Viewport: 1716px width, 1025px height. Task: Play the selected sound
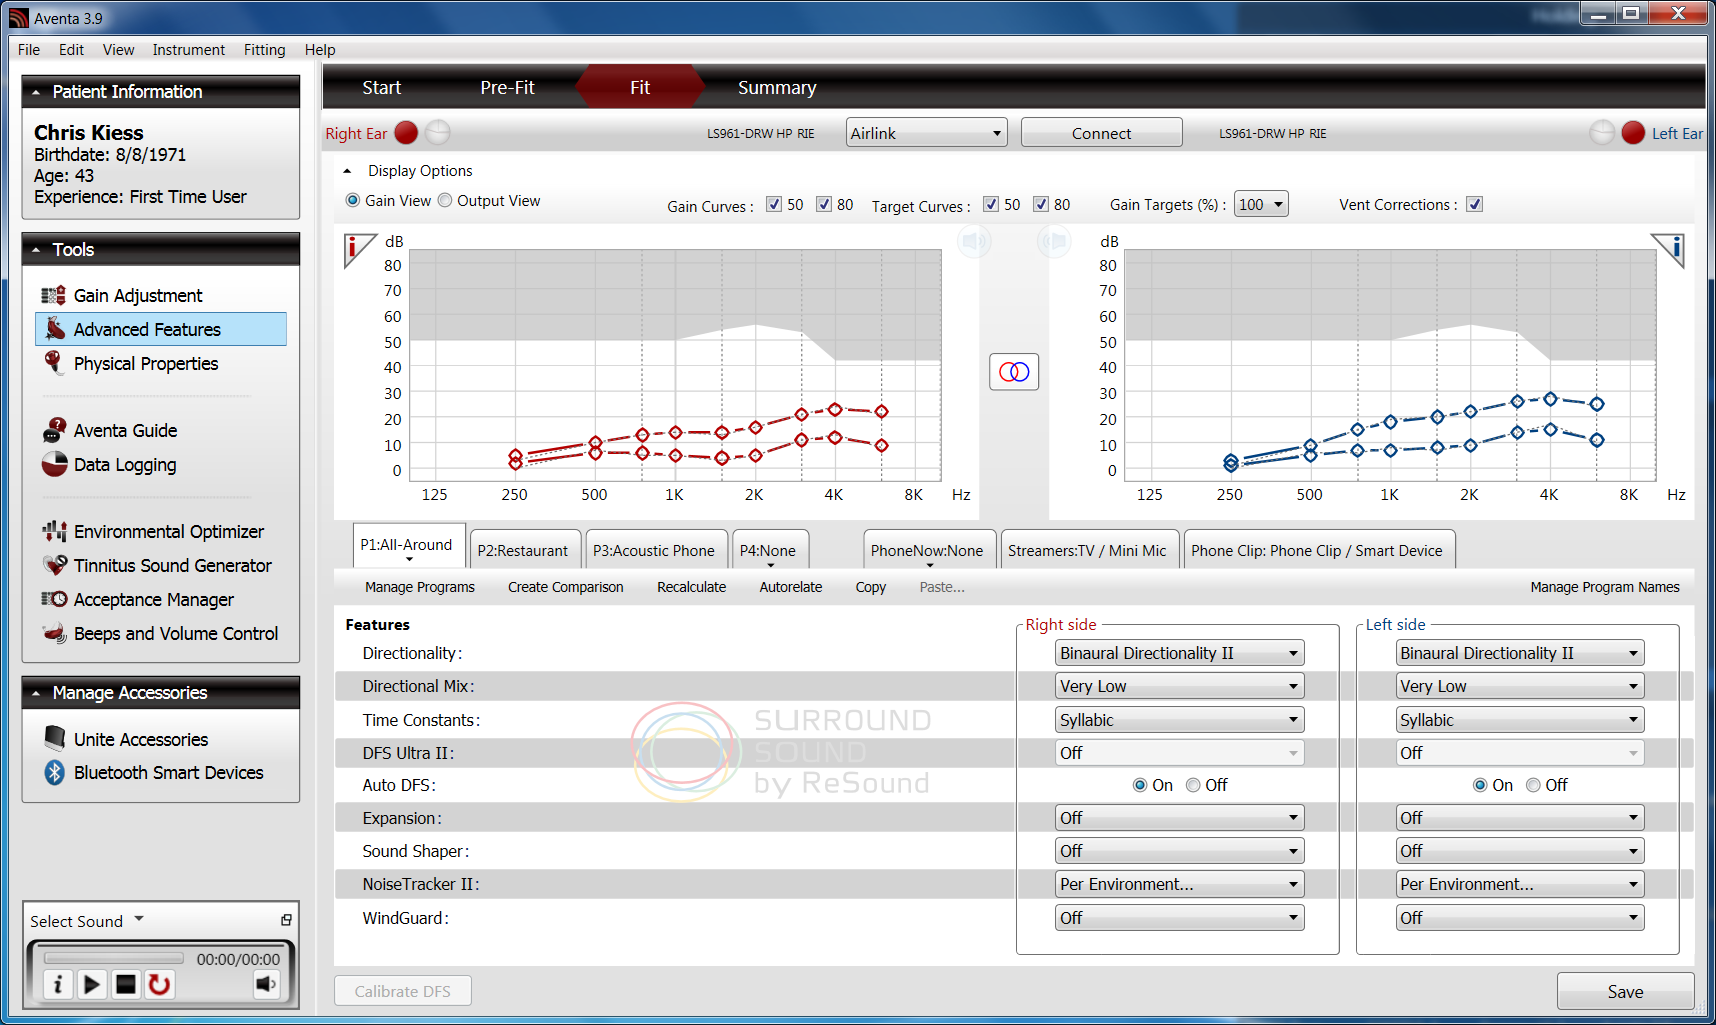[x=91, y=985]
